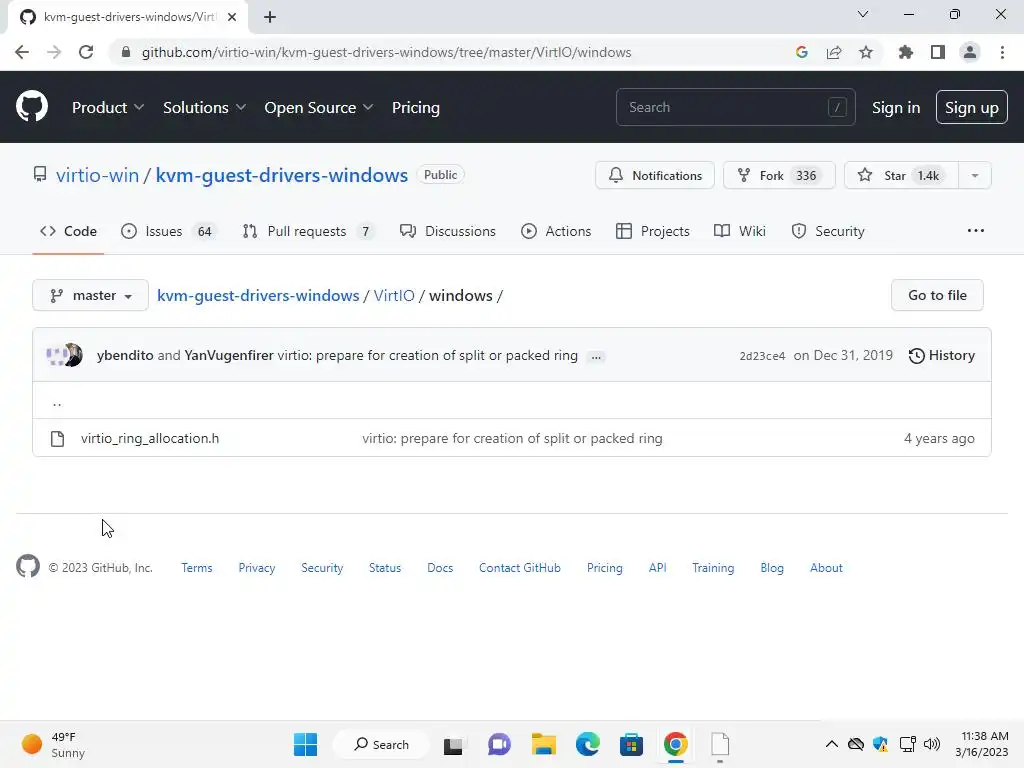Open the latest commit message link in the header
Image resolution: width=1024 pixels, height=768 pixels.
click(427, 355)
